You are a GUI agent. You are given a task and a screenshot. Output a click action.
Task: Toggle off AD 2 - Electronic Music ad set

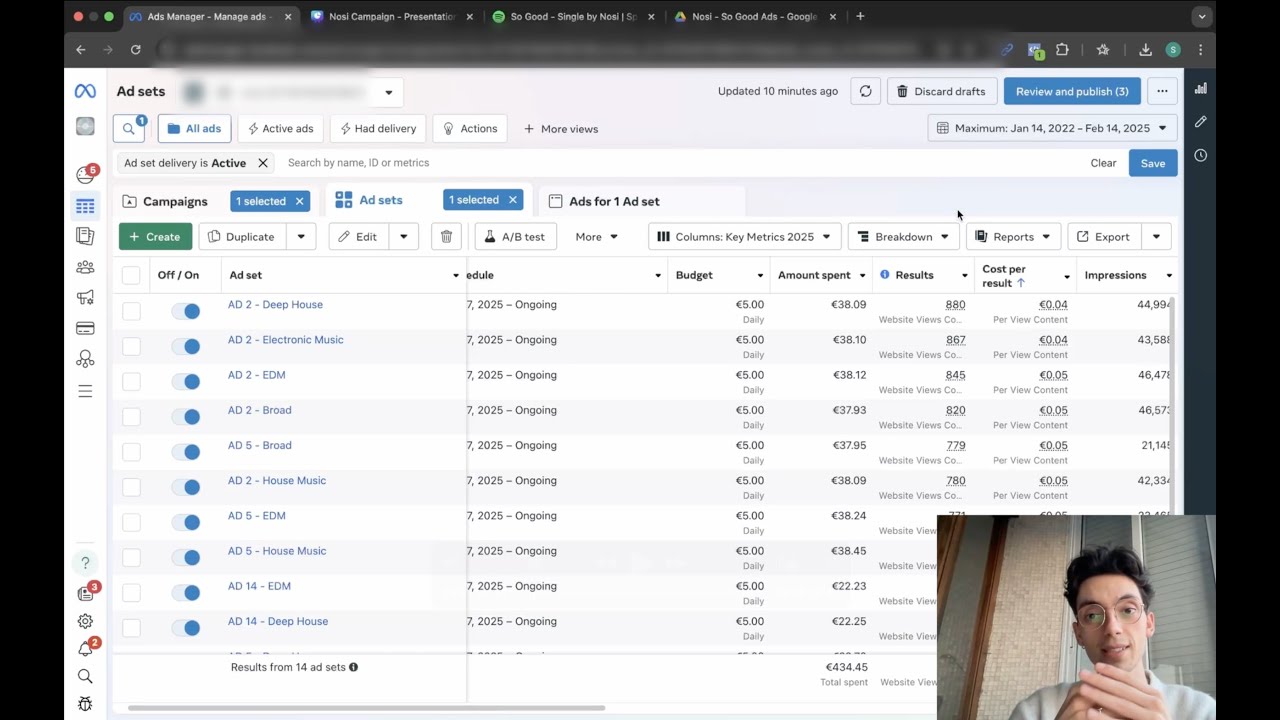coord(186,346)
